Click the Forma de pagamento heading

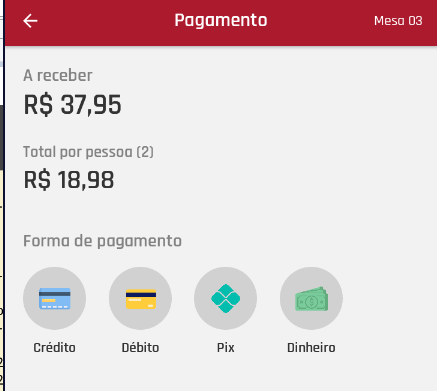(x=102, y=241)
